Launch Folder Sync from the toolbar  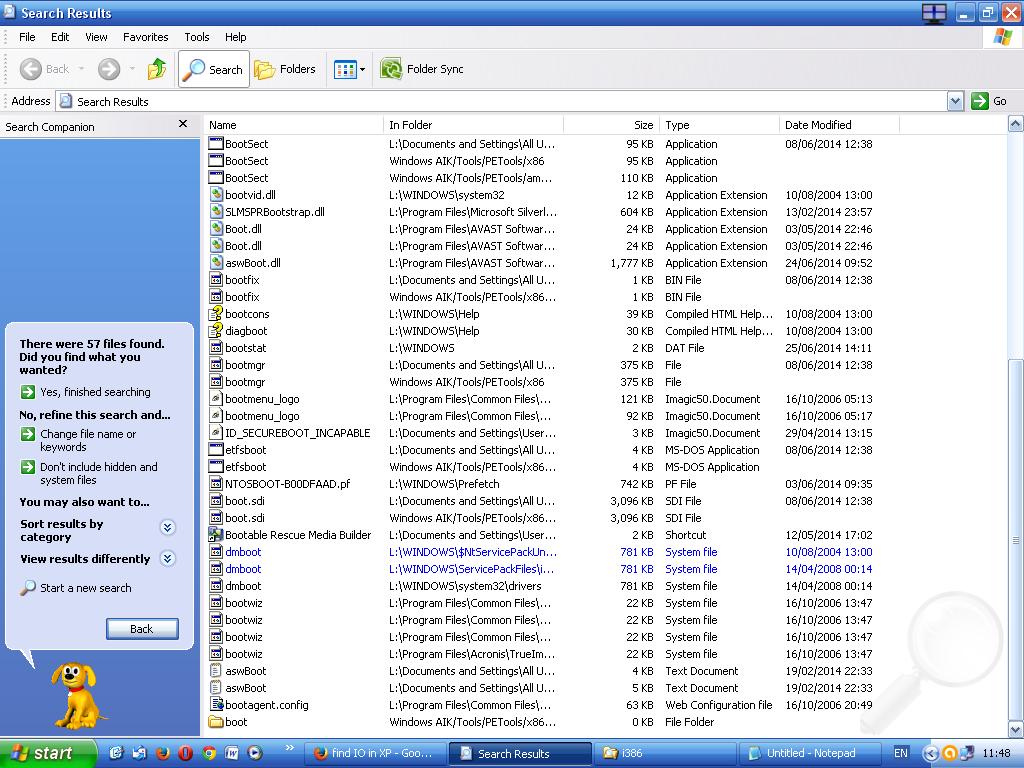[423, 69]
